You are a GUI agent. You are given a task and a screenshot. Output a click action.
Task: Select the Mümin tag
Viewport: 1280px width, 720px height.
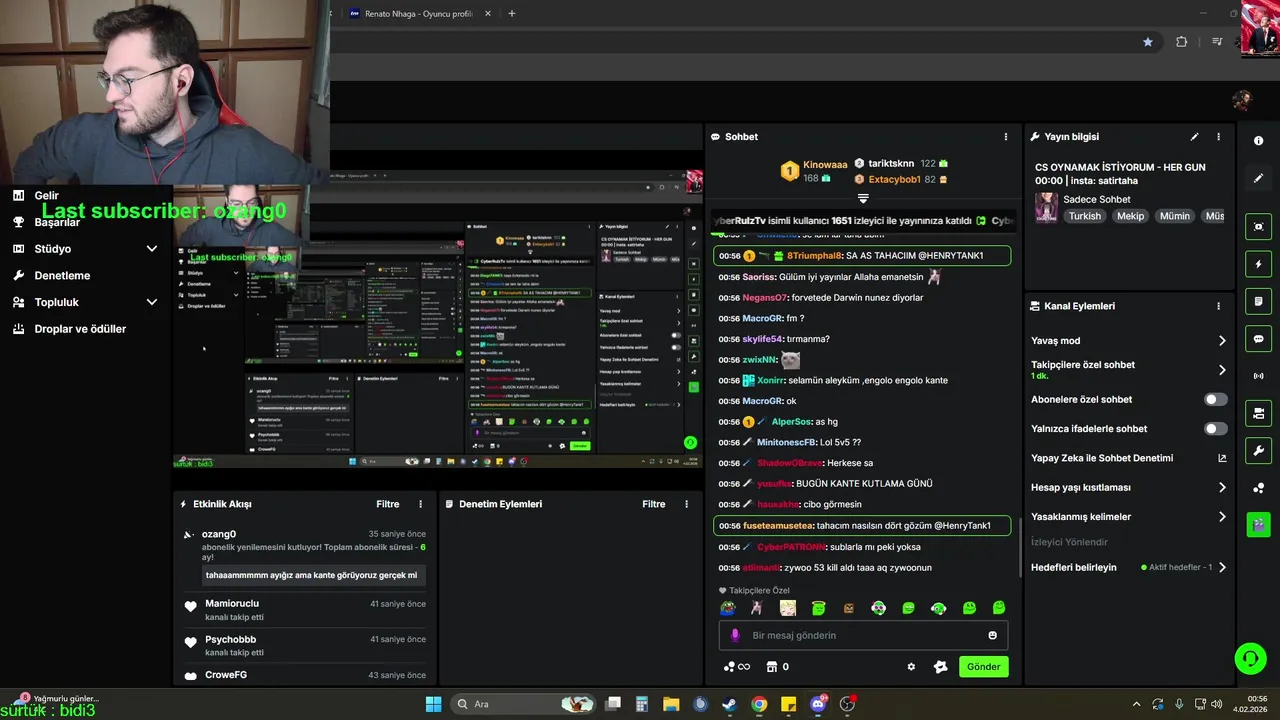[x=1174, y=216]
